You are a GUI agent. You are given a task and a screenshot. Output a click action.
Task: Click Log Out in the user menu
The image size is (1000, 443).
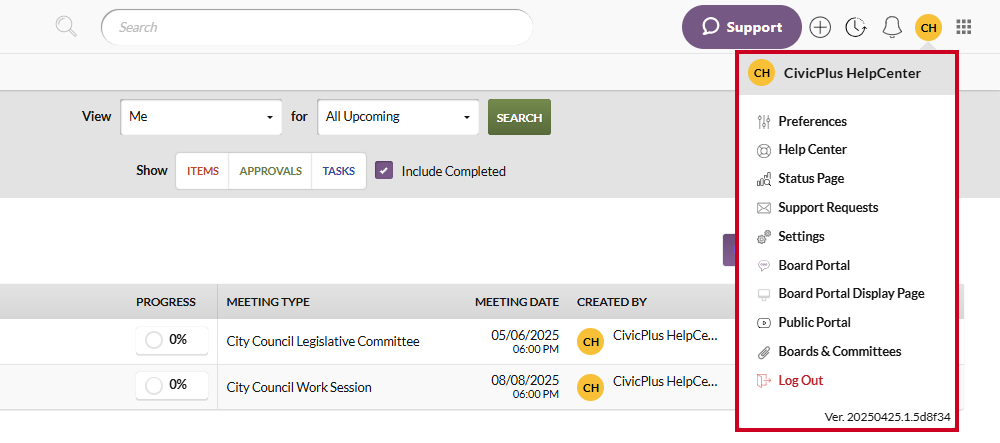(x=801, y=381)
